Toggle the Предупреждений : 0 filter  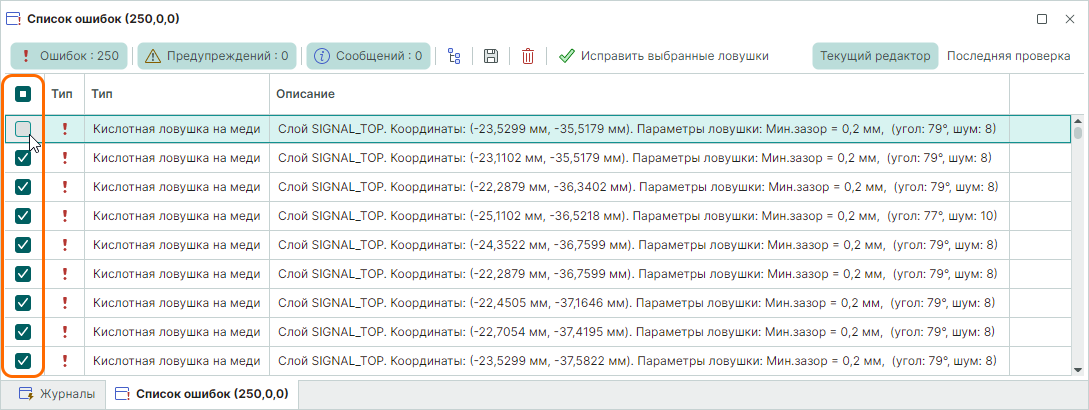coord(217,56)
